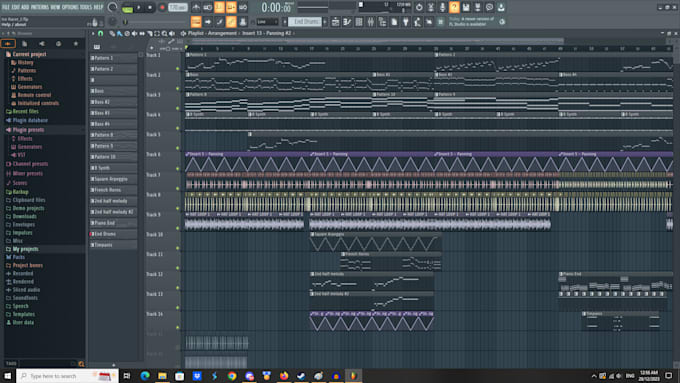Click the orange question mark help icon
Viewport: 680px width, 383px height.
[x=454, y=7]
